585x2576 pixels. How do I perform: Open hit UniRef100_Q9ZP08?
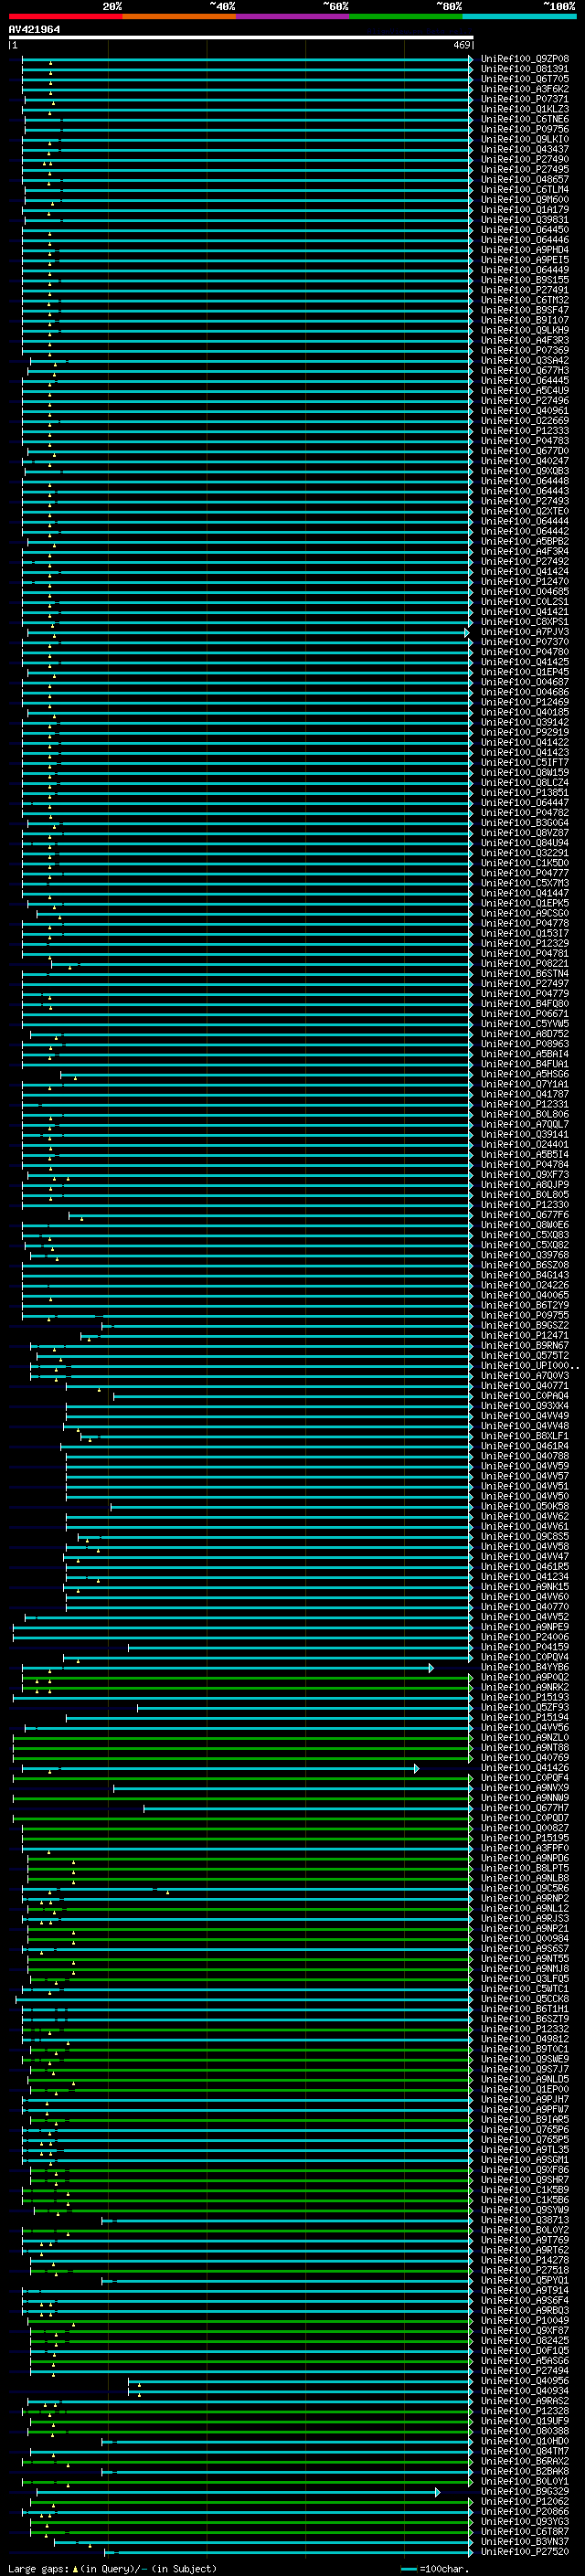click(x=524, y=59)
